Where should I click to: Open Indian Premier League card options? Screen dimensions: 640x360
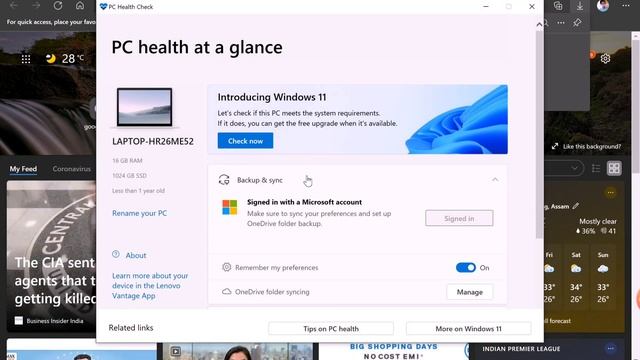tap(611, 349)
